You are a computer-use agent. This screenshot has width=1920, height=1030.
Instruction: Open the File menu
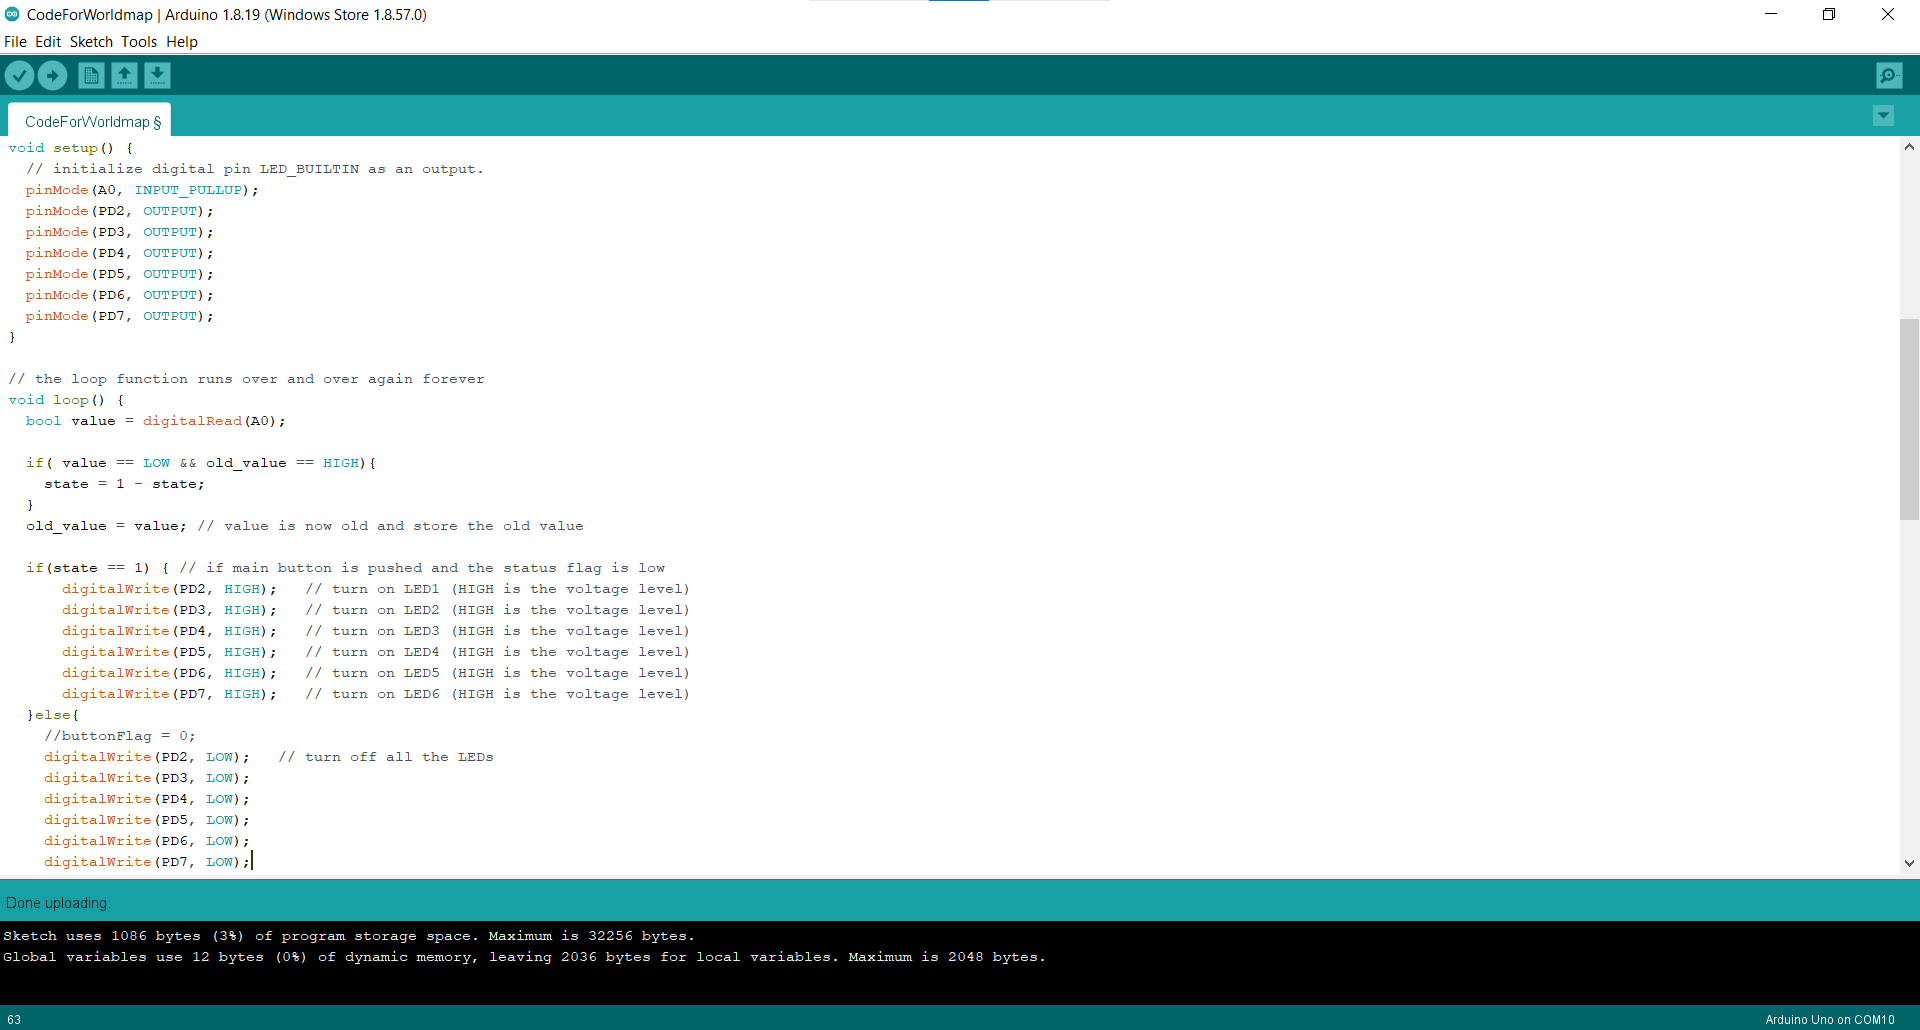[x=15, y=42]
